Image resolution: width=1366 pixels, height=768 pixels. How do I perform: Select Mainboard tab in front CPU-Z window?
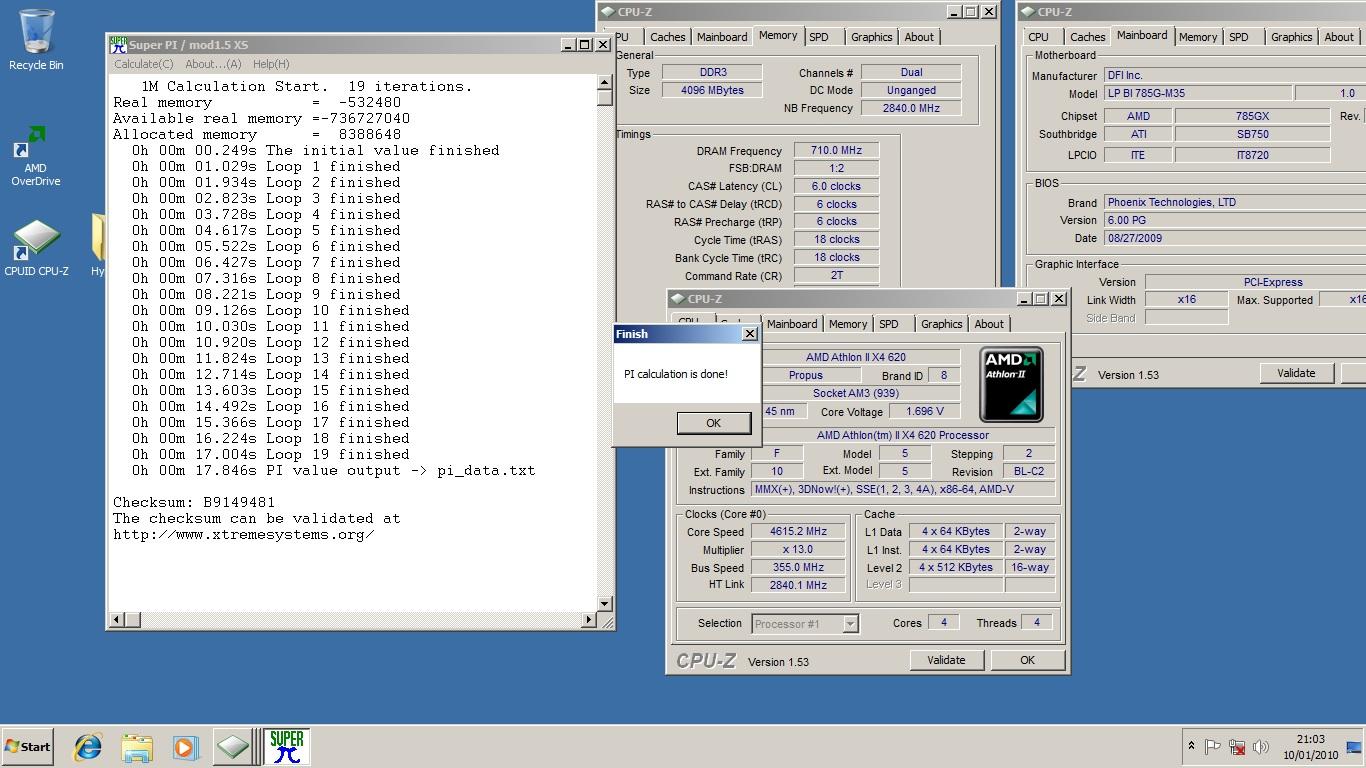[792, 324]
